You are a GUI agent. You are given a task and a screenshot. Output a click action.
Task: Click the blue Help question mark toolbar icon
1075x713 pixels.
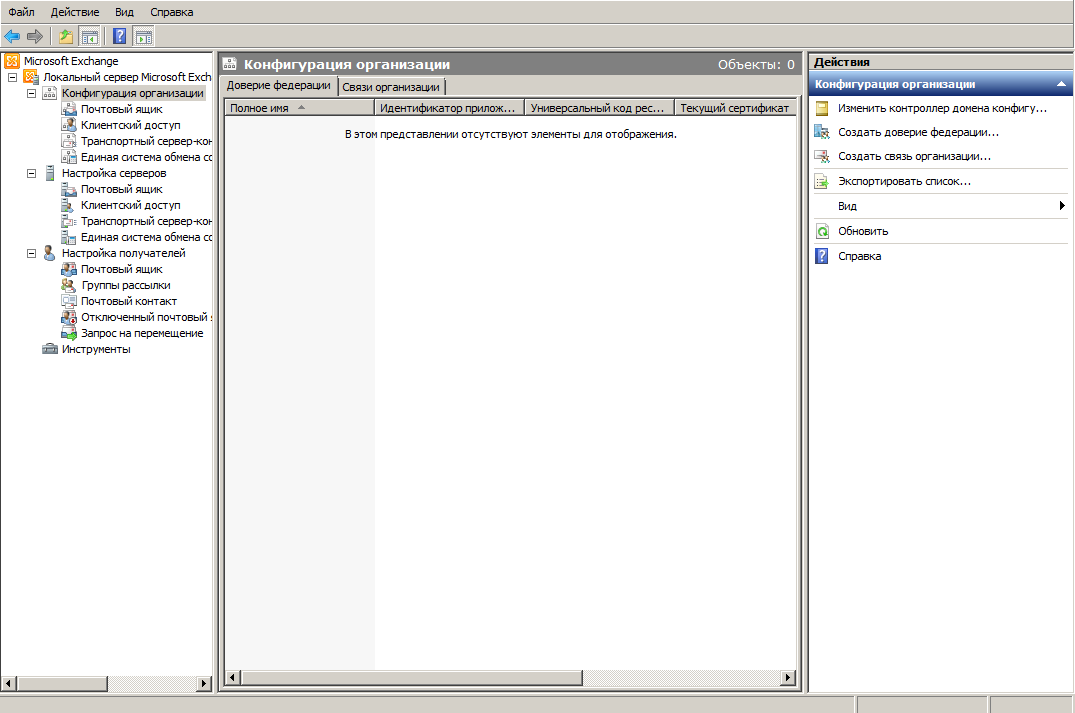tap(119, 36)
